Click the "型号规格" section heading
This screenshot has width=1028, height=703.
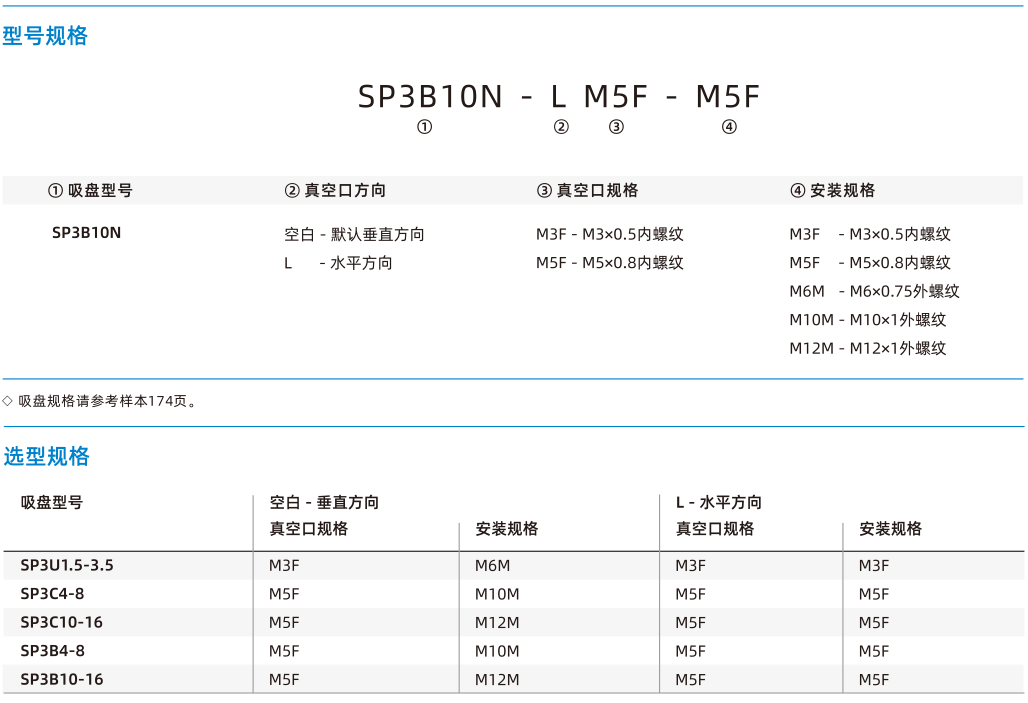click(x=45, y=35)
